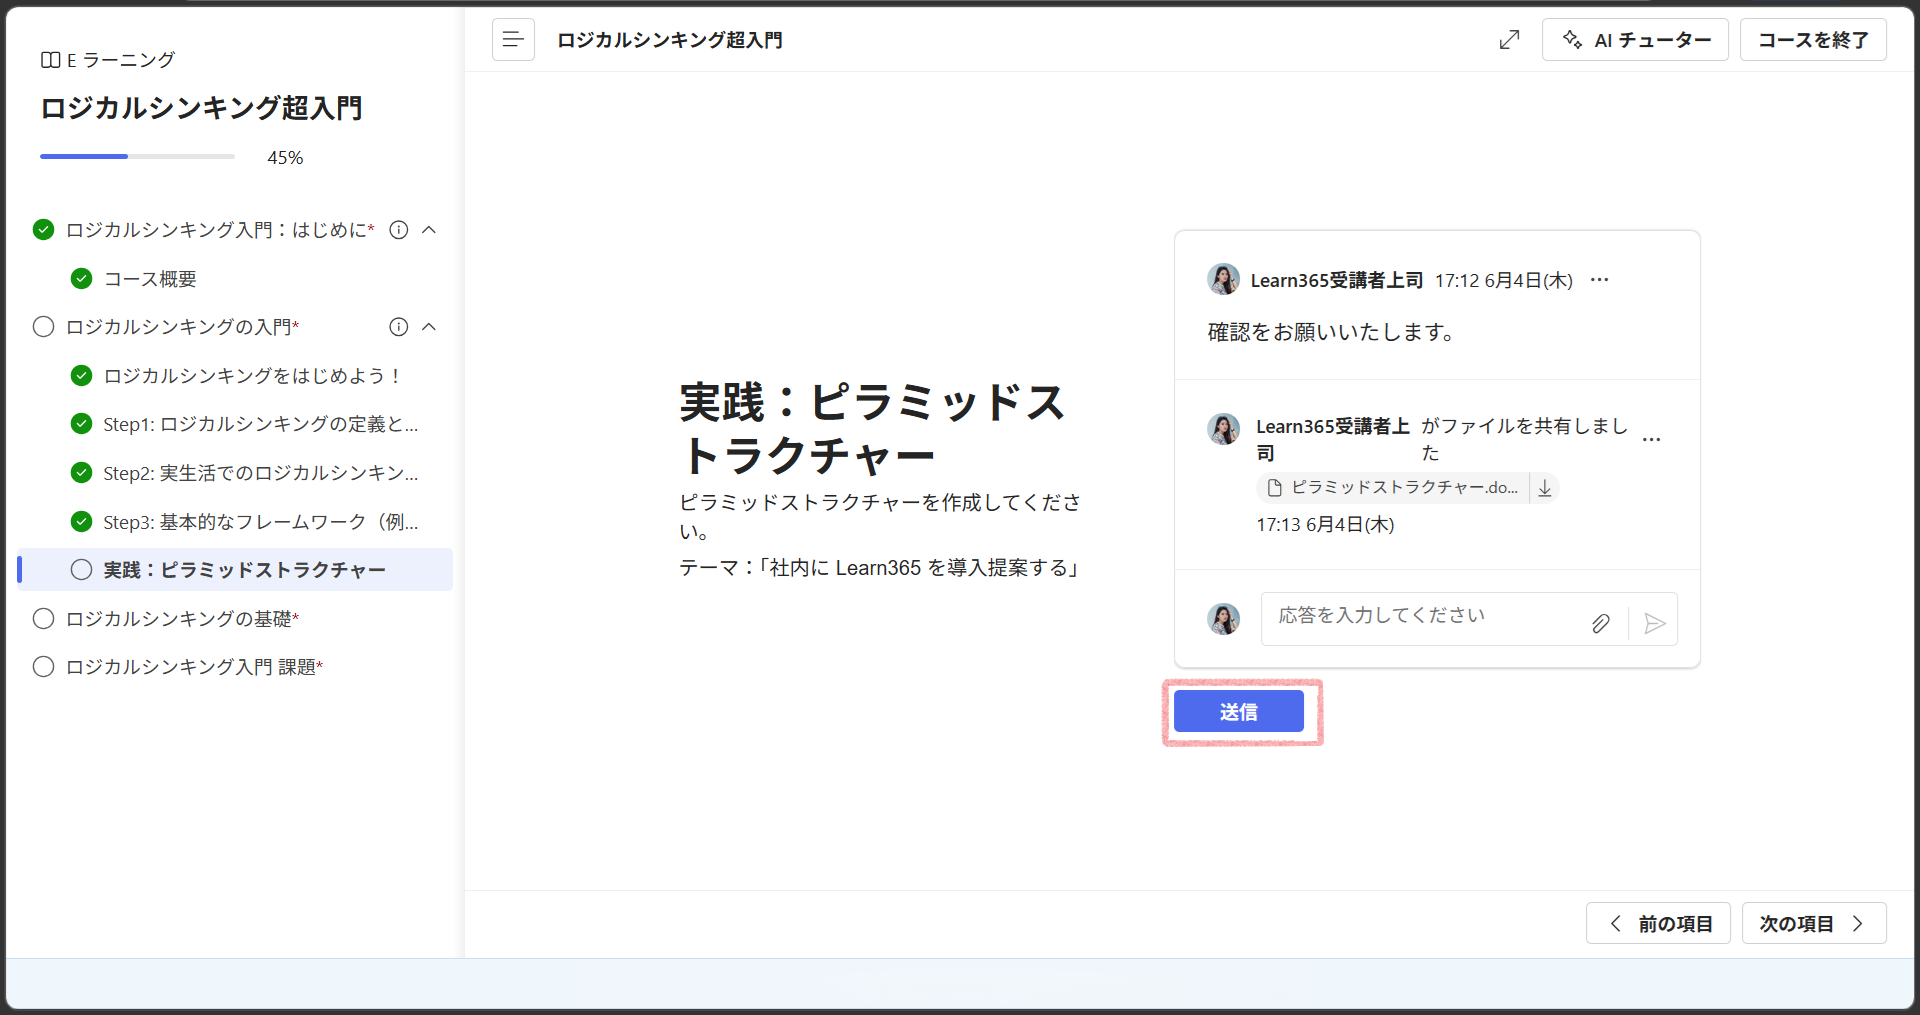Click the E ラーニング book icon

coord(50,60)
